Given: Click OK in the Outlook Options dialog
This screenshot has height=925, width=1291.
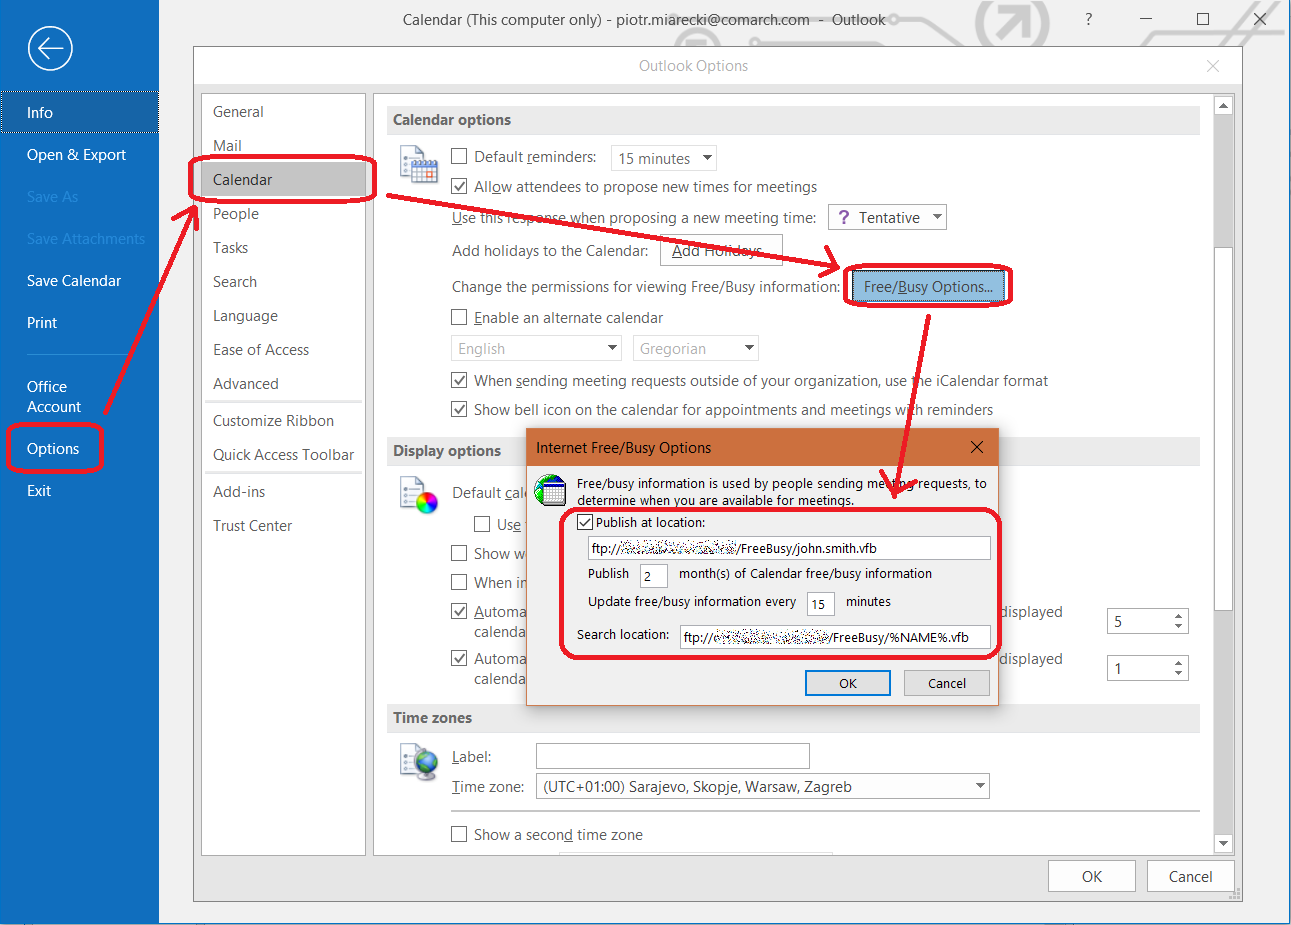Looking at the screenshot, I should [1092, 876].
